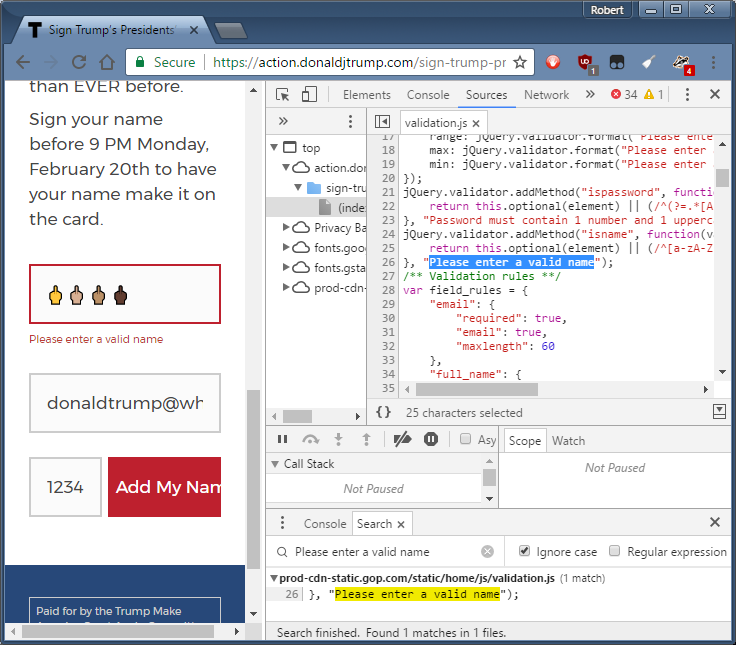Show more DevTools tabs
Image resolution: width=736 pixels, height=645 pixels.
tap(590, 94)
